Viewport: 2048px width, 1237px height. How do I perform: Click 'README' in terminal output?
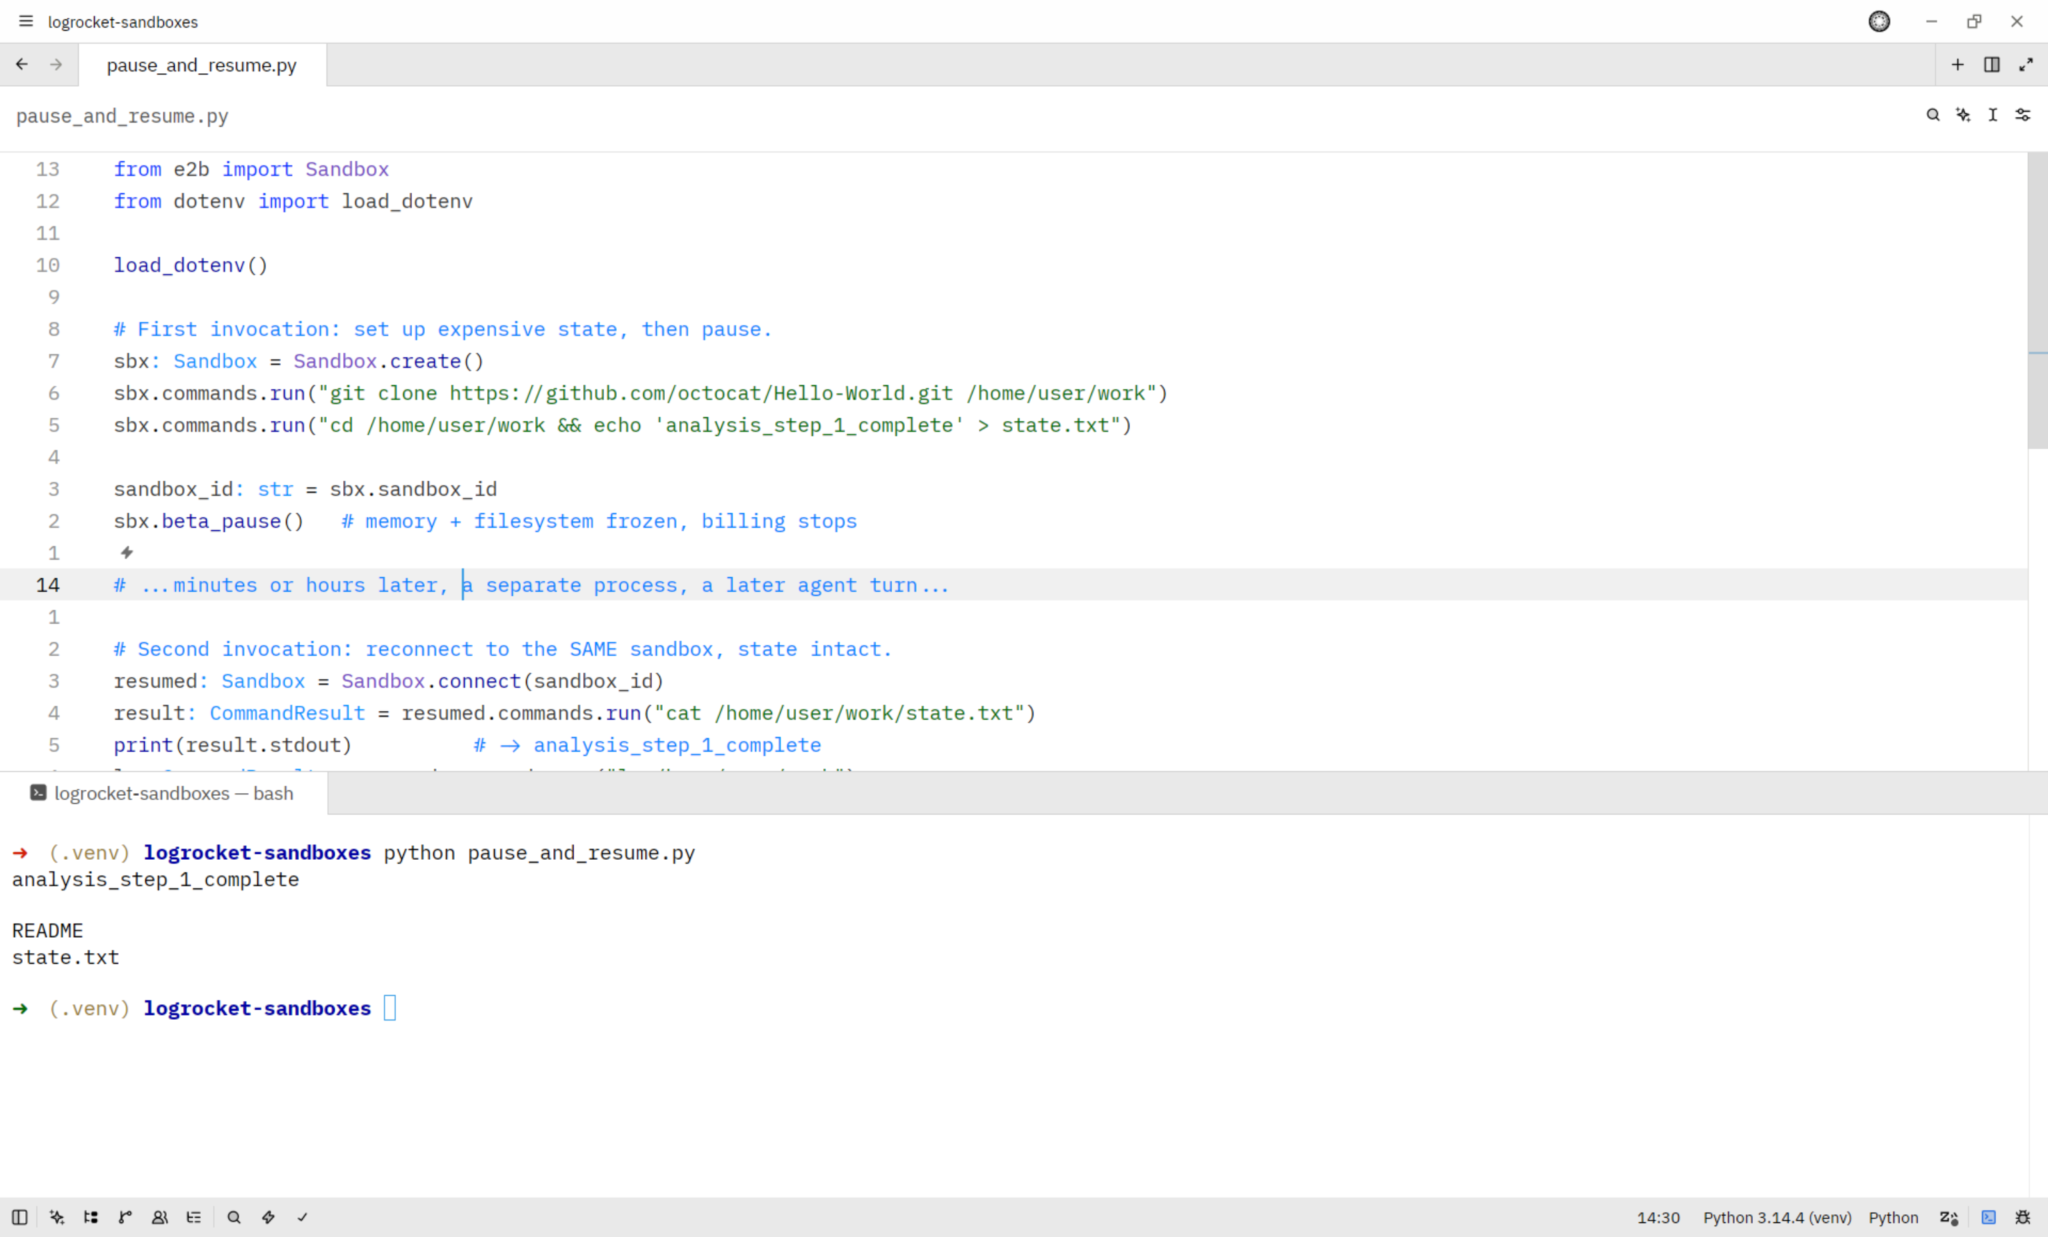coord(47,930)
